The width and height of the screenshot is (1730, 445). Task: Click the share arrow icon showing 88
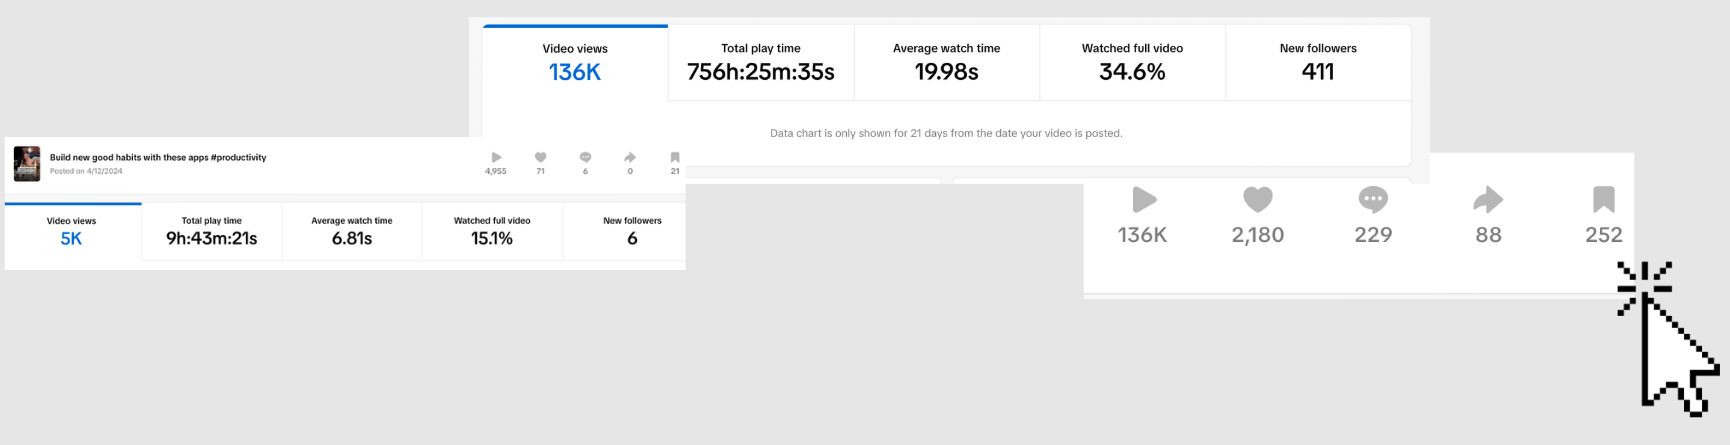coord(1488,200)
